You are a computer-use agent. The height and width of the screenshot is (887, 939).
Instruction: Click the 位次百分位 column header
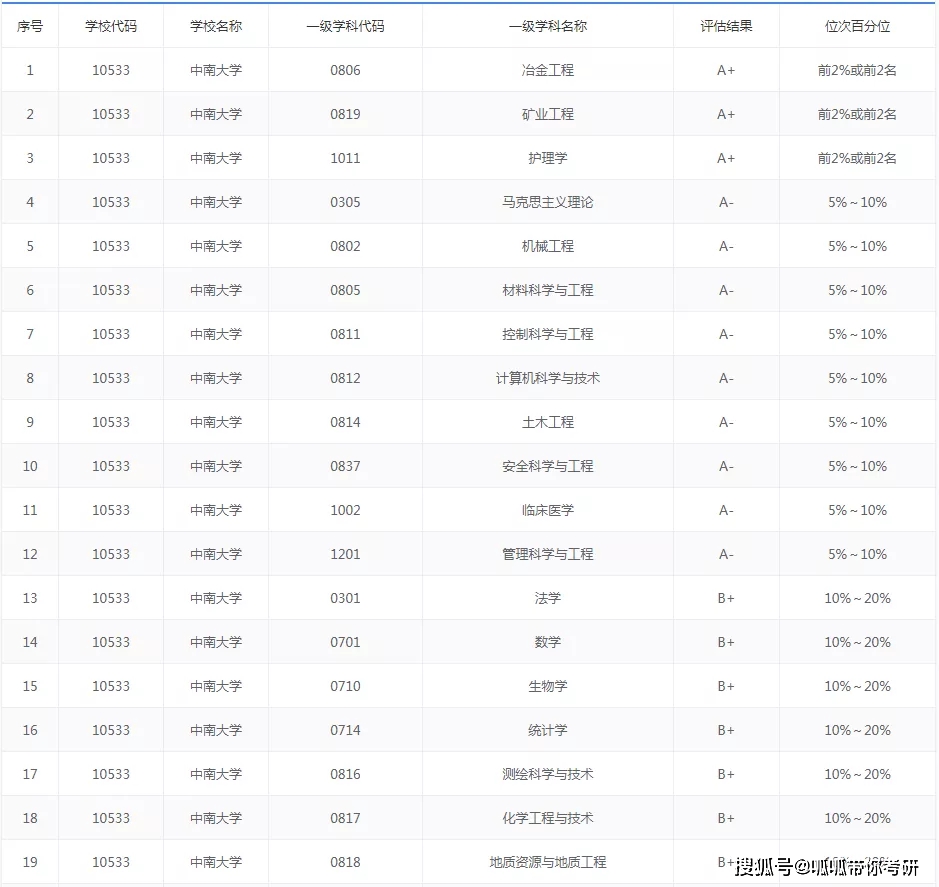pos(857,26)
